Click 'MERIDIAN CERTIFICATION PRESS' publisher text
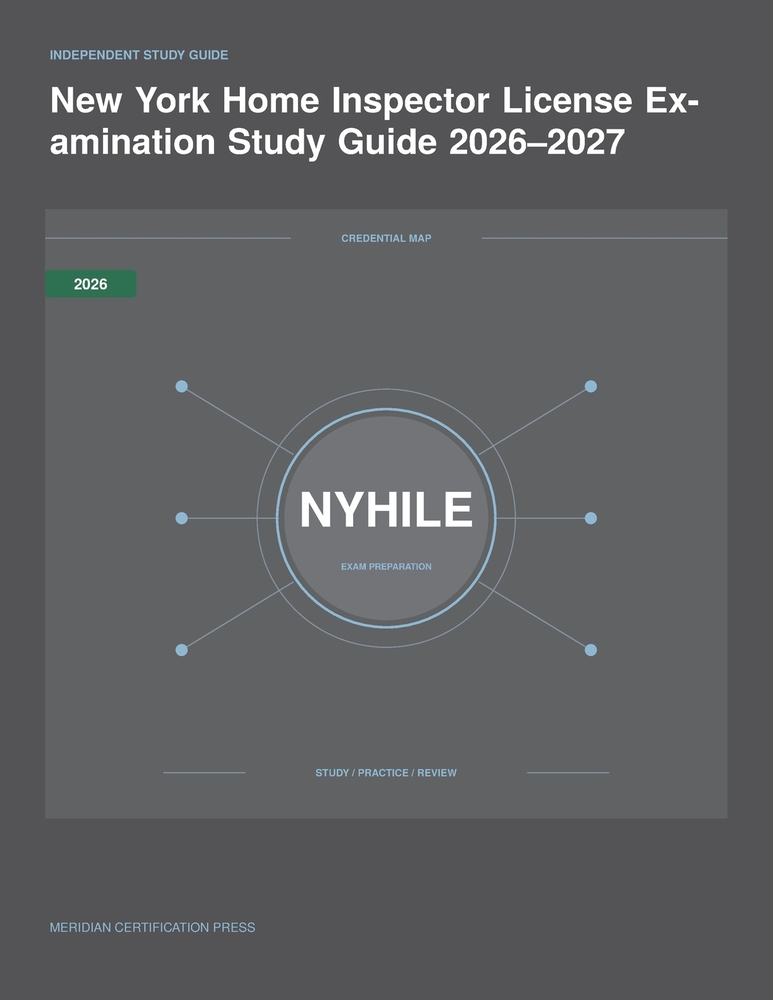773x1000 pixels. pyautogui.click(x=152, y=927)
